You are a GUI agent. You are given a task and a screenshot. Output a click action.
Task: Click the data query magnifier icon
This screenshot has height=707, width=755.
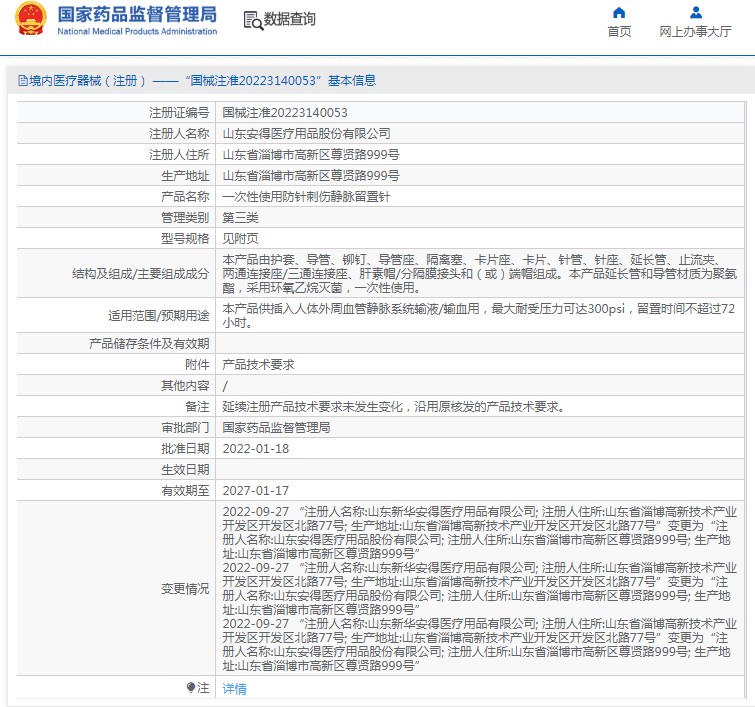tap(253, 20)
